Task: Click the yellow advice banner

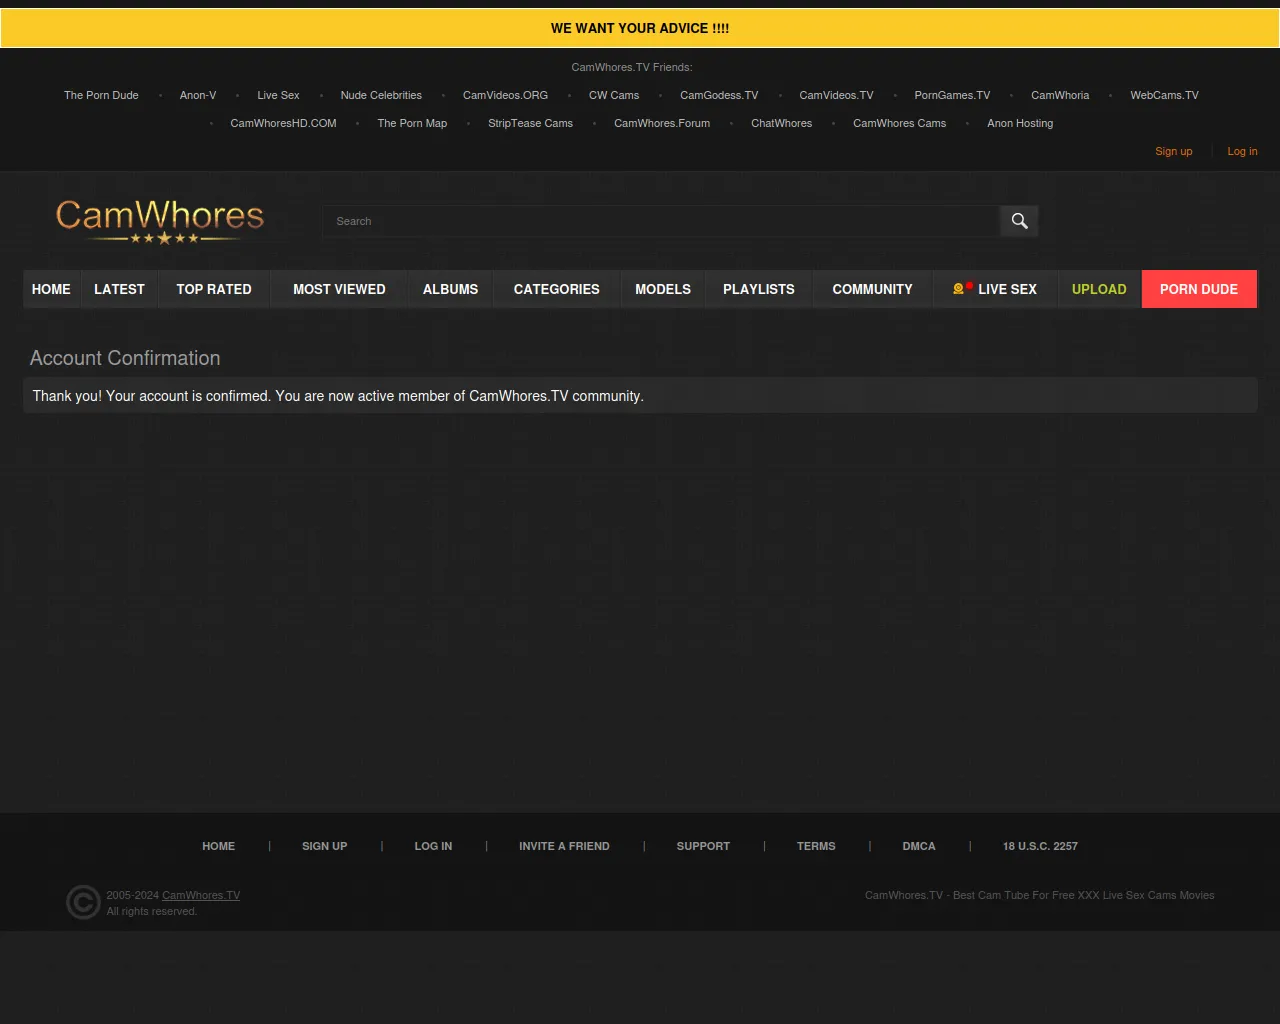Action: click(x=640, y=28)
